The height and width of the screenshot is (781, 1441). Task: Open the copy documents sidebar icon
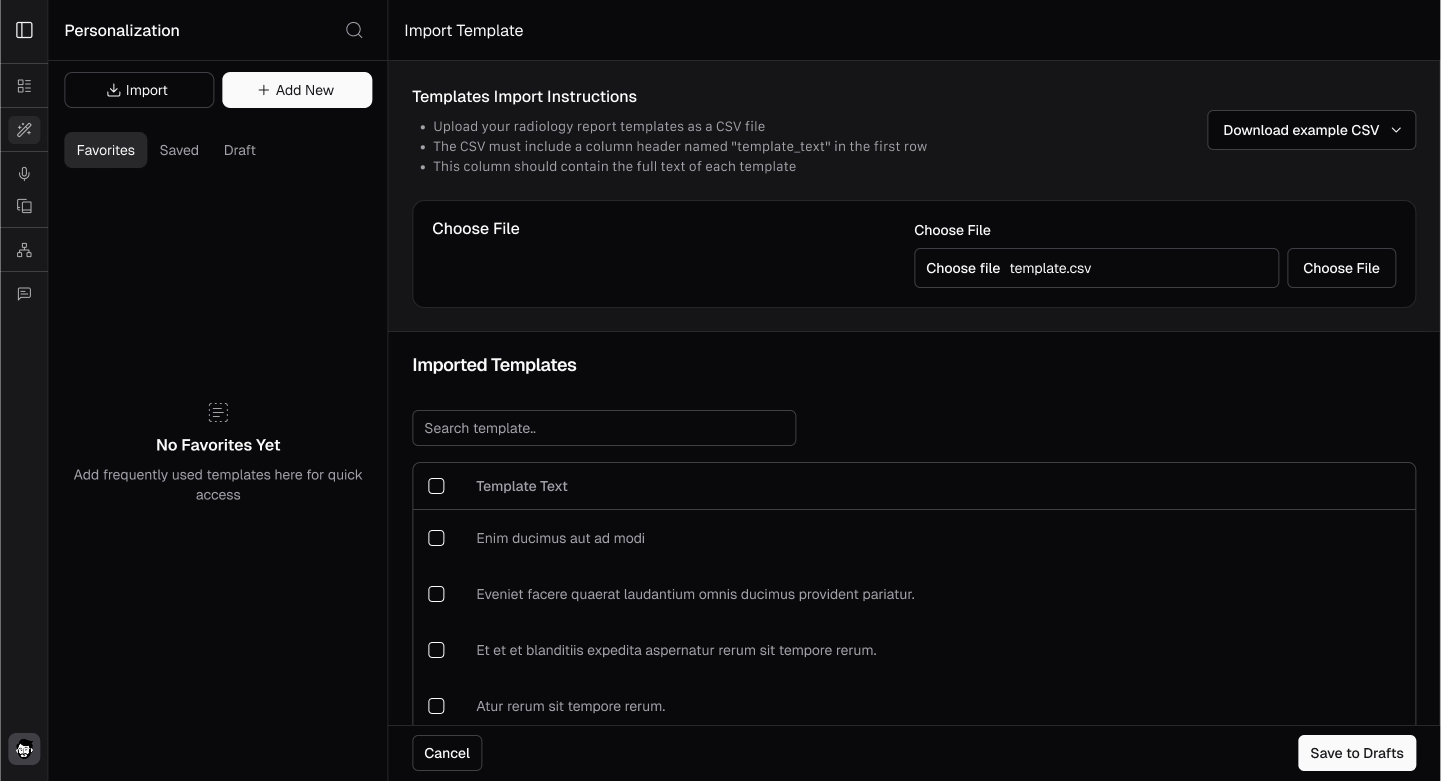click(x=24, y=206)
